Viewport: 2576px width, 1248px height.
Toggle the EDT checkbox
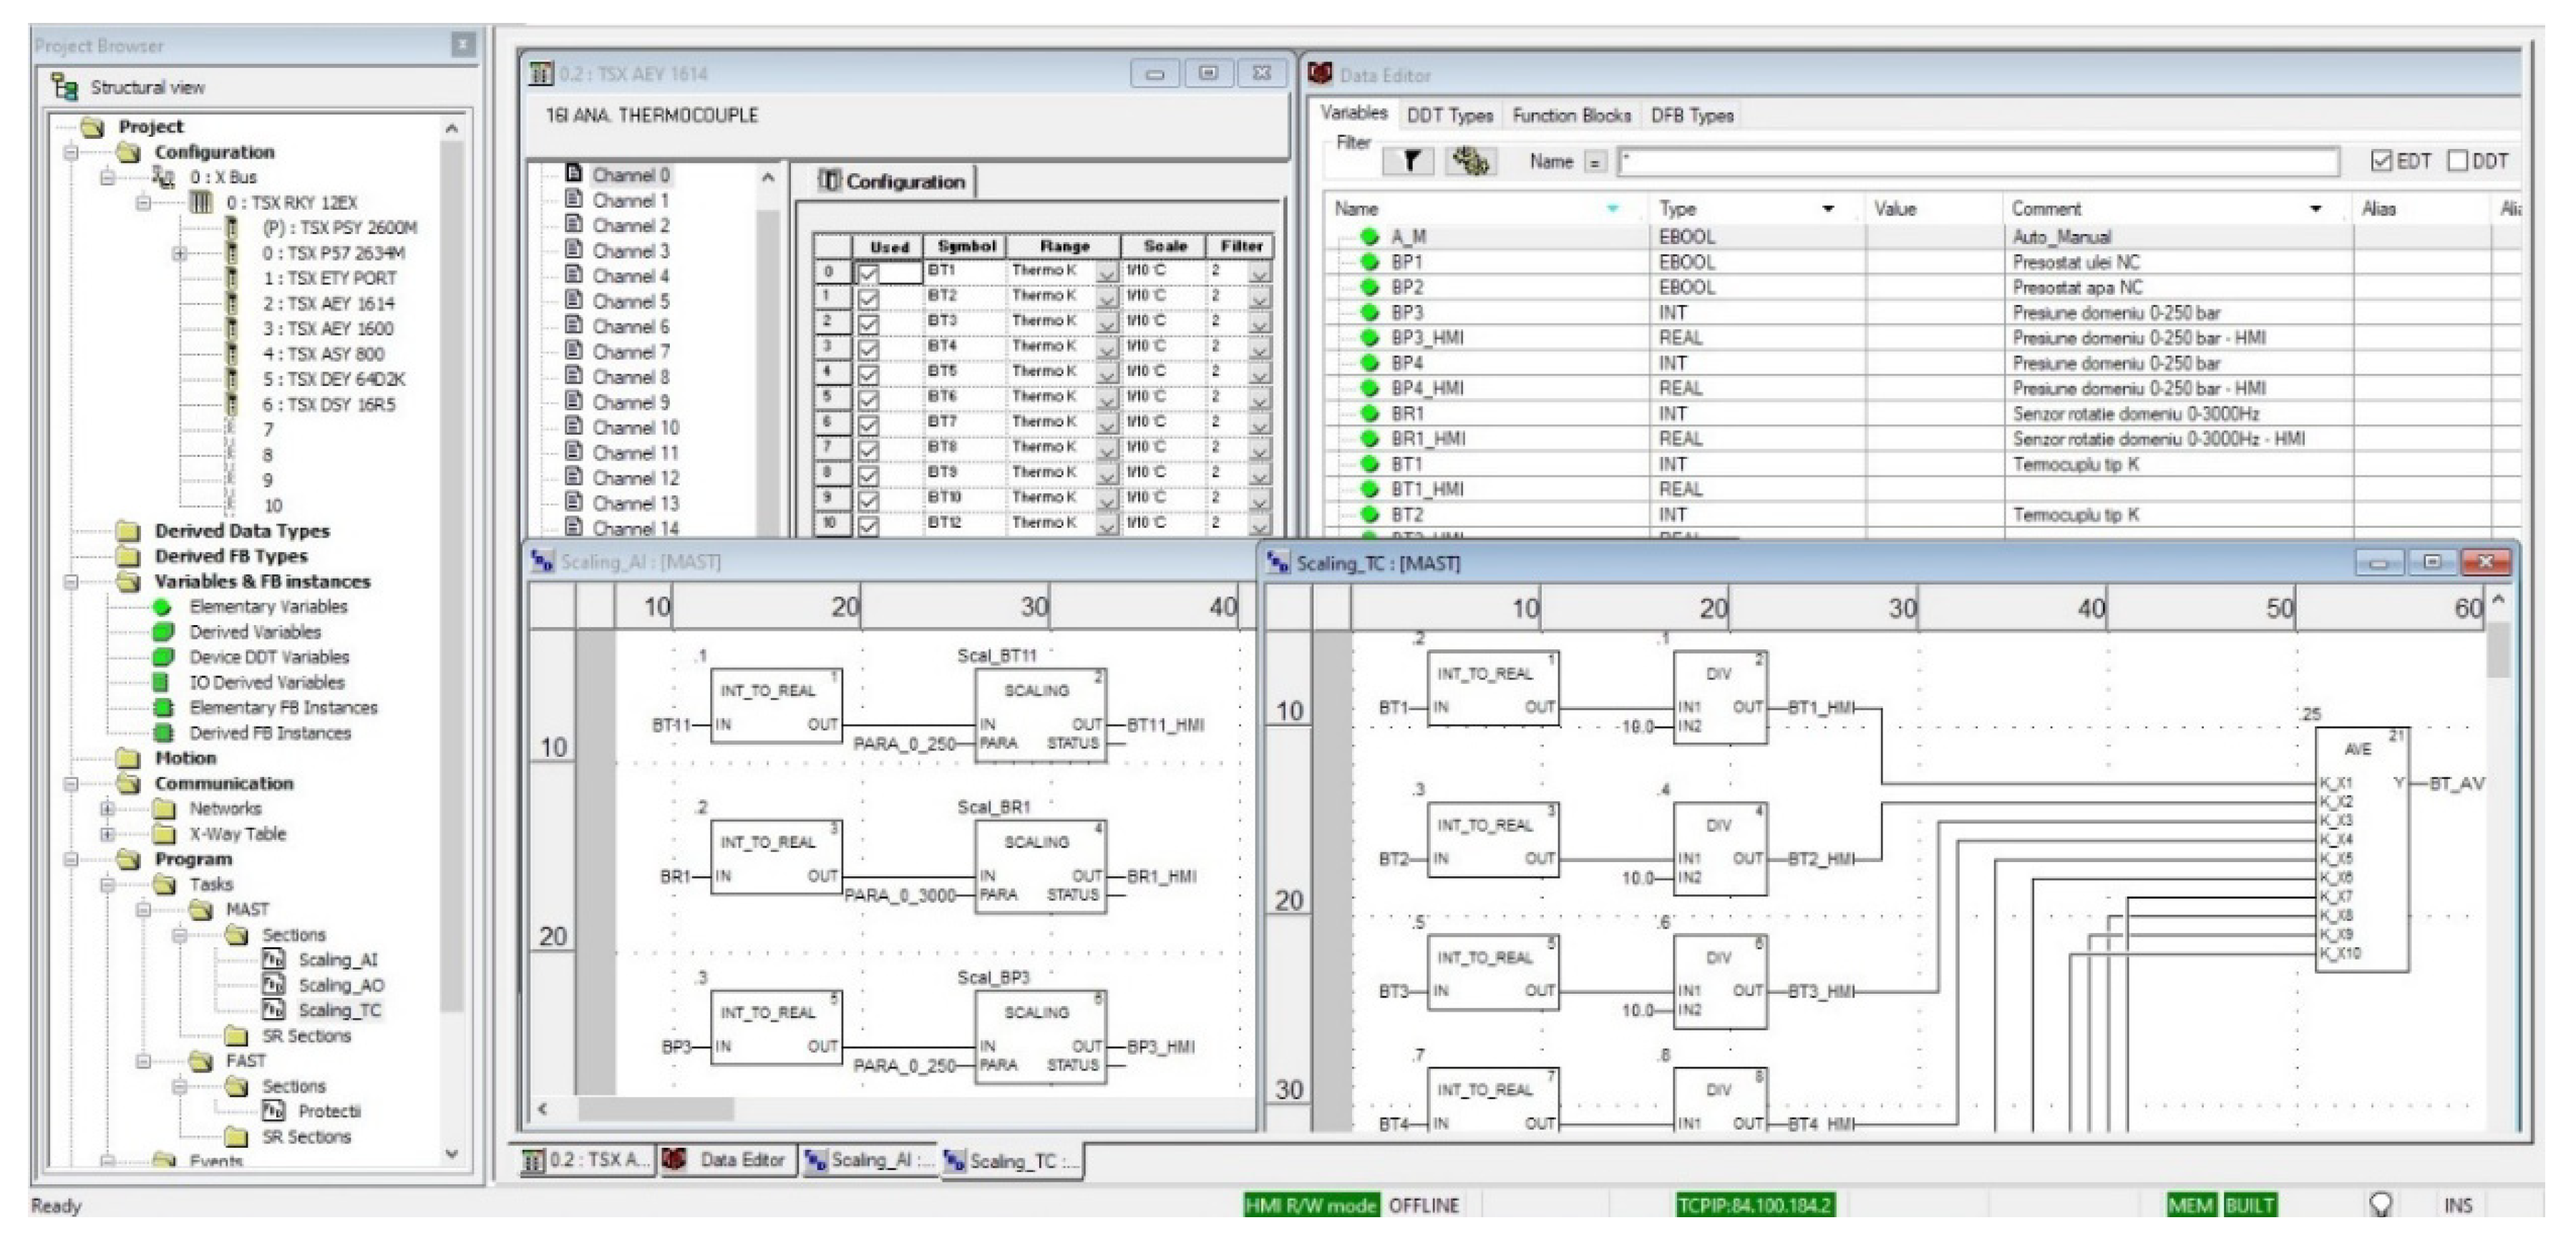(2381, 161)
